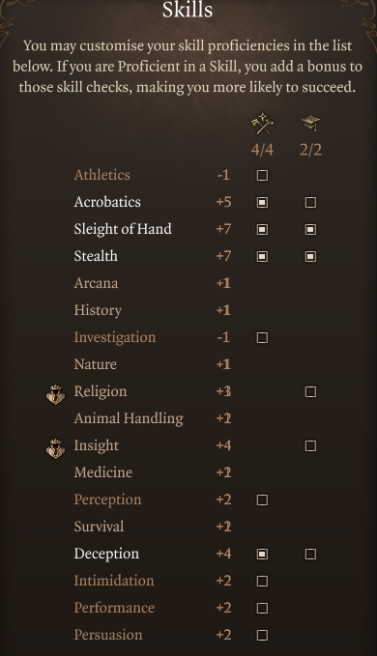
Task: Select the Arcana skill row label
Action: (96, 283)
